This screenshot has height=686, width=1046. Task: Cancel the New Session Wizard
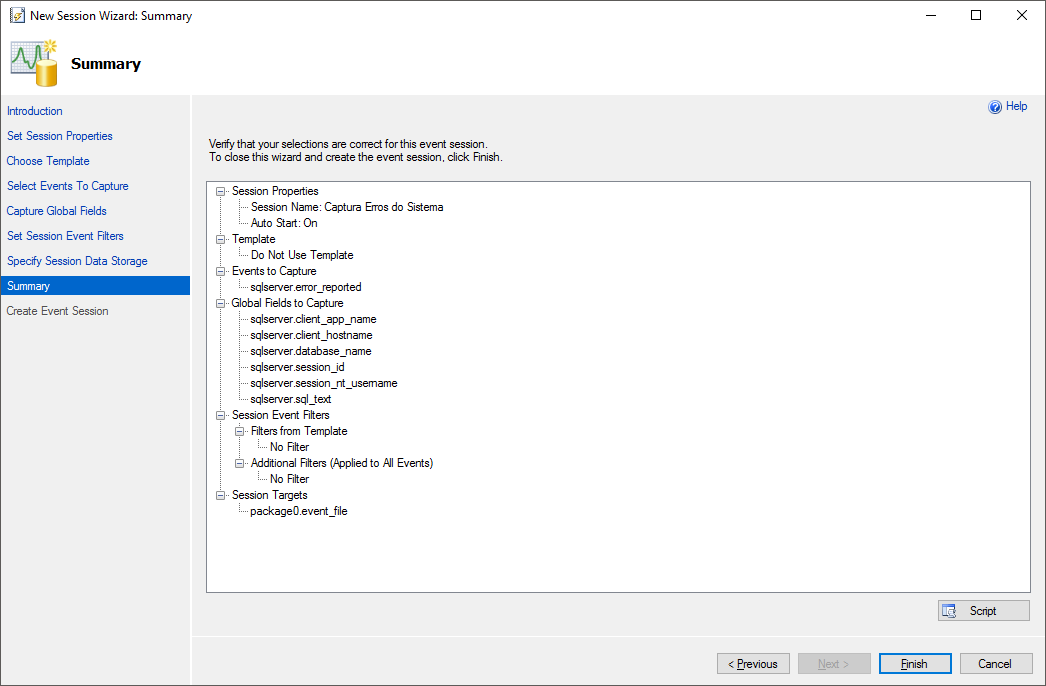click(x=996, y=664)
